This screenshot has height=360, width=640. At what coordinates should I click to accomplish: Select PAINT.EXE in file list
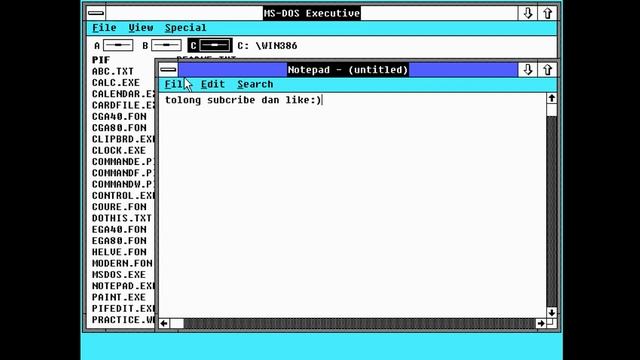tap(119, 297)
